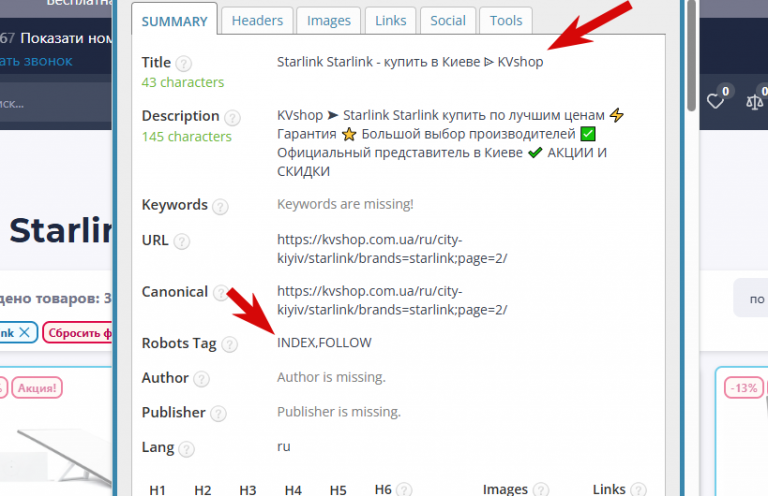
Task: Open the Links tab
Action: click(x=390, y=21)
